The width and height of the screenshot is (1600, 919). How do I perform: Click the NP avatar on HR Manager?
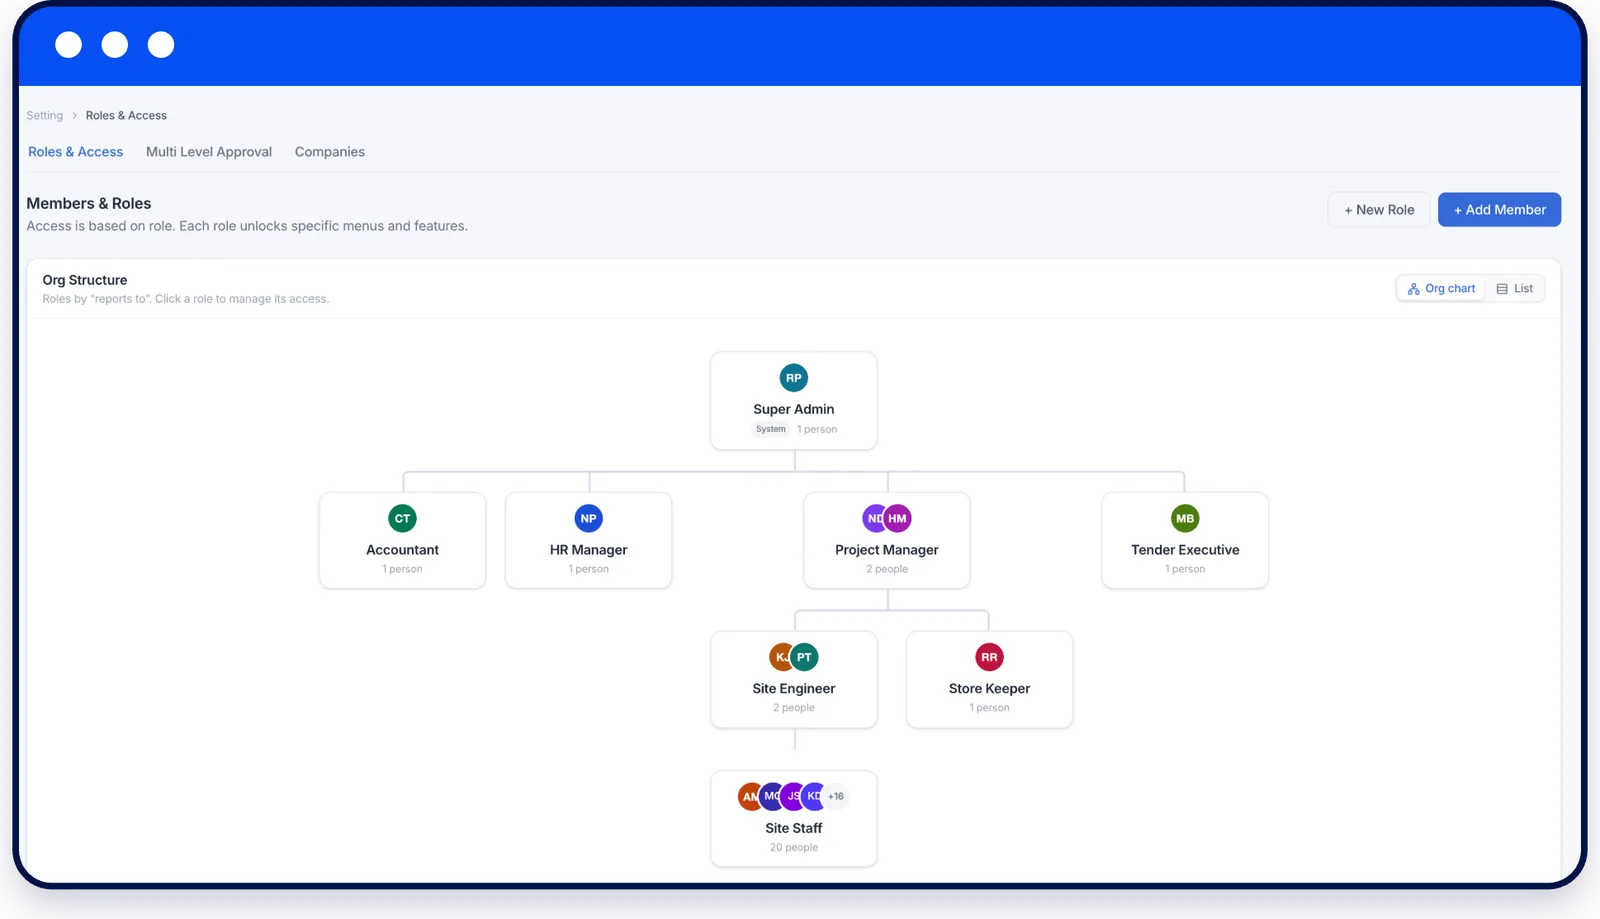(589, 518)
